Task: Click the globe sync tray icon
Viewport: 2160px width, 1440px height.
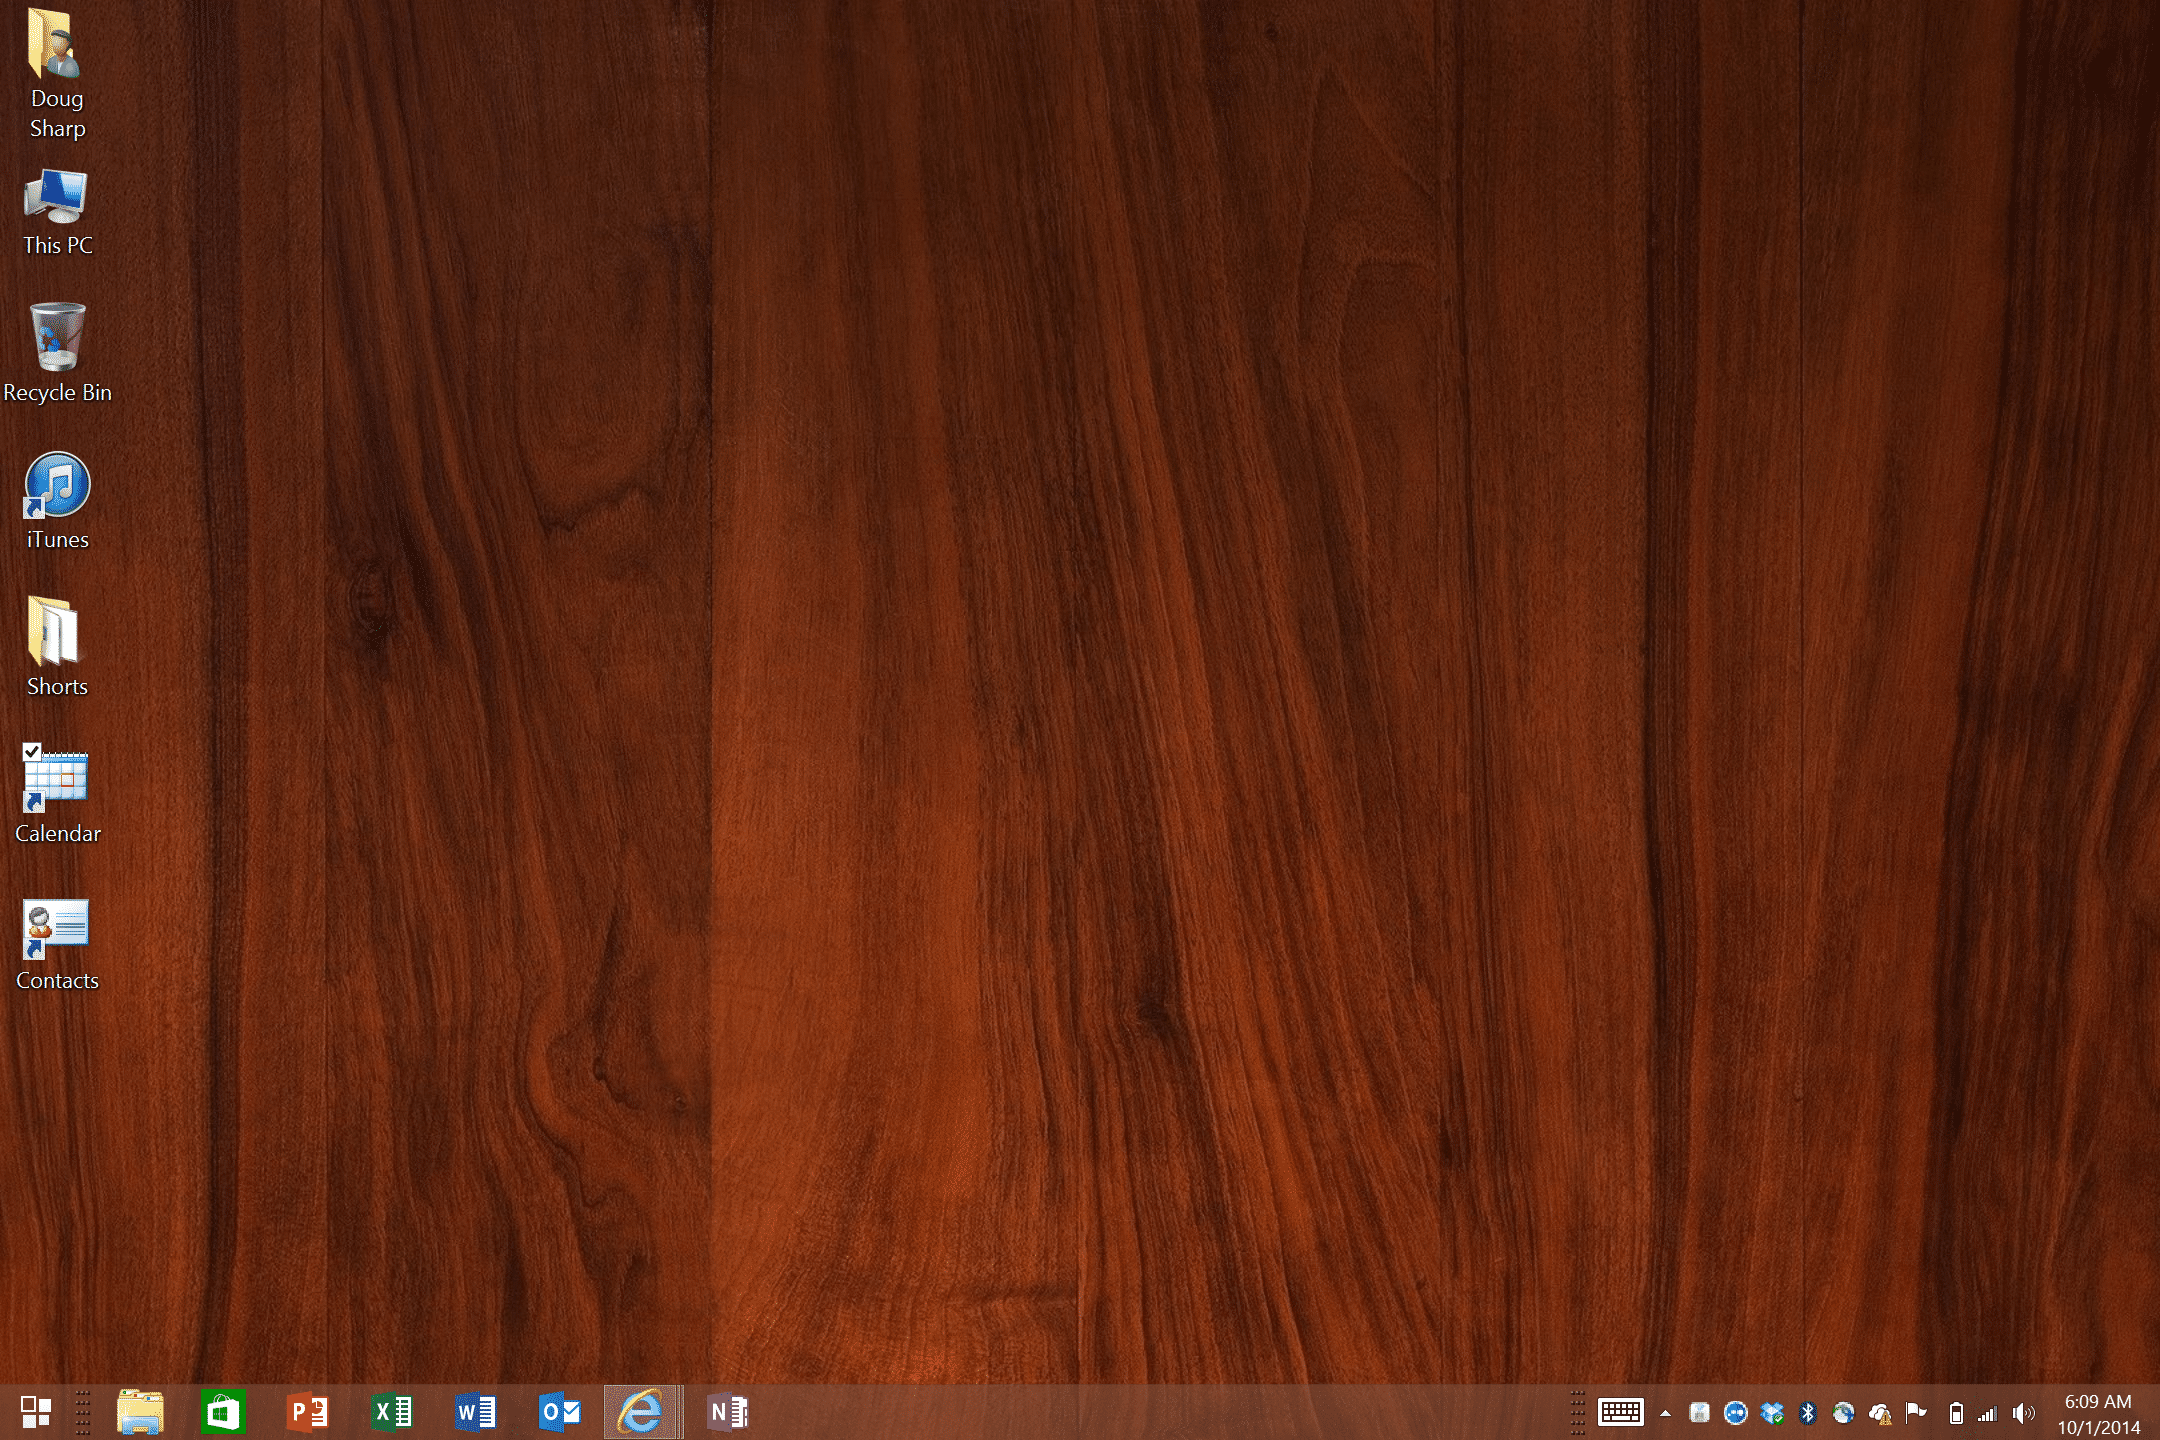Action: pos(1843,1413)
